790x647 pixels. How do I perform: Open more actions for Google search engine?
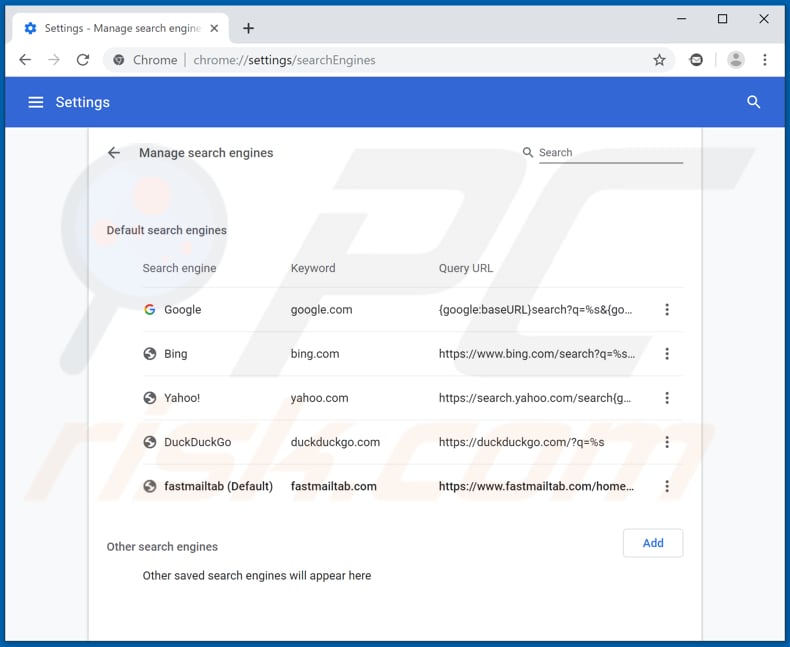click(667, 309)
